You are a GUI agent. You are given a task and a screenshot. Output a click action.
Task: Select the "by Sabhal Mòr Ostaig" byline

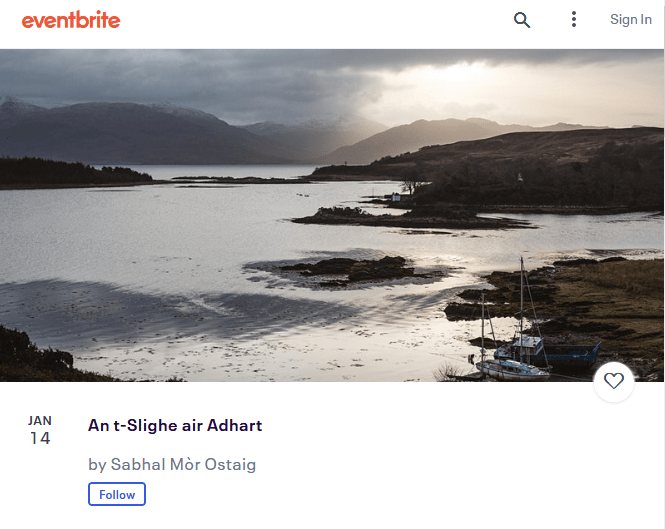point(172,465)
